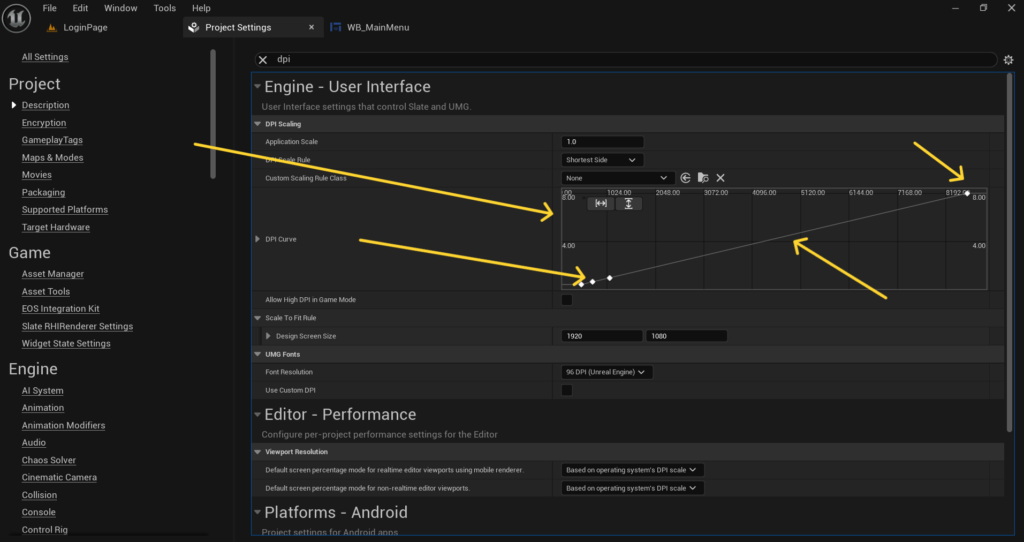Collapse the Viewport Resolution category
Image resolution: width=1024 pixels, height=542 pixels.
[x=257, y=452]
